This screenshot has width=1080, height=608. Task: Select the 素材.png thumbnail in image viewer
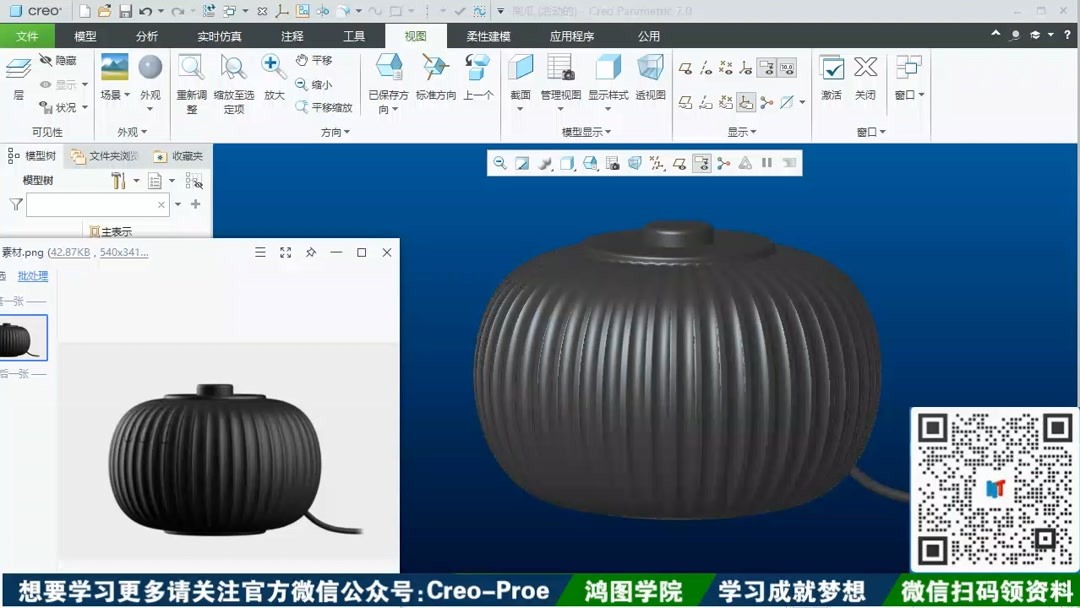click(22, 337)
